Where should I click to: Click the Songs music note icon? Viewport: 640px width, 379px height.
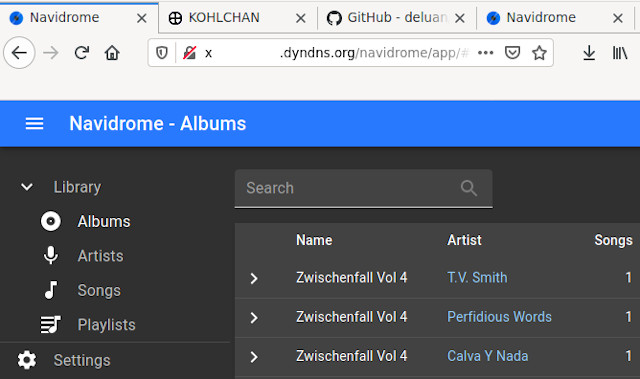[x=51, y=290]
